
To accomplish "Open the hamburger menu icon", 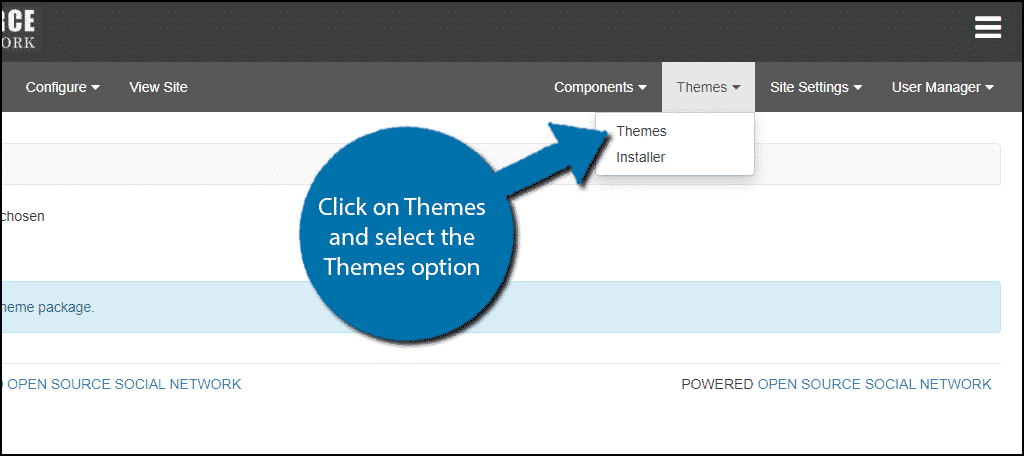I will click(987, 27).
